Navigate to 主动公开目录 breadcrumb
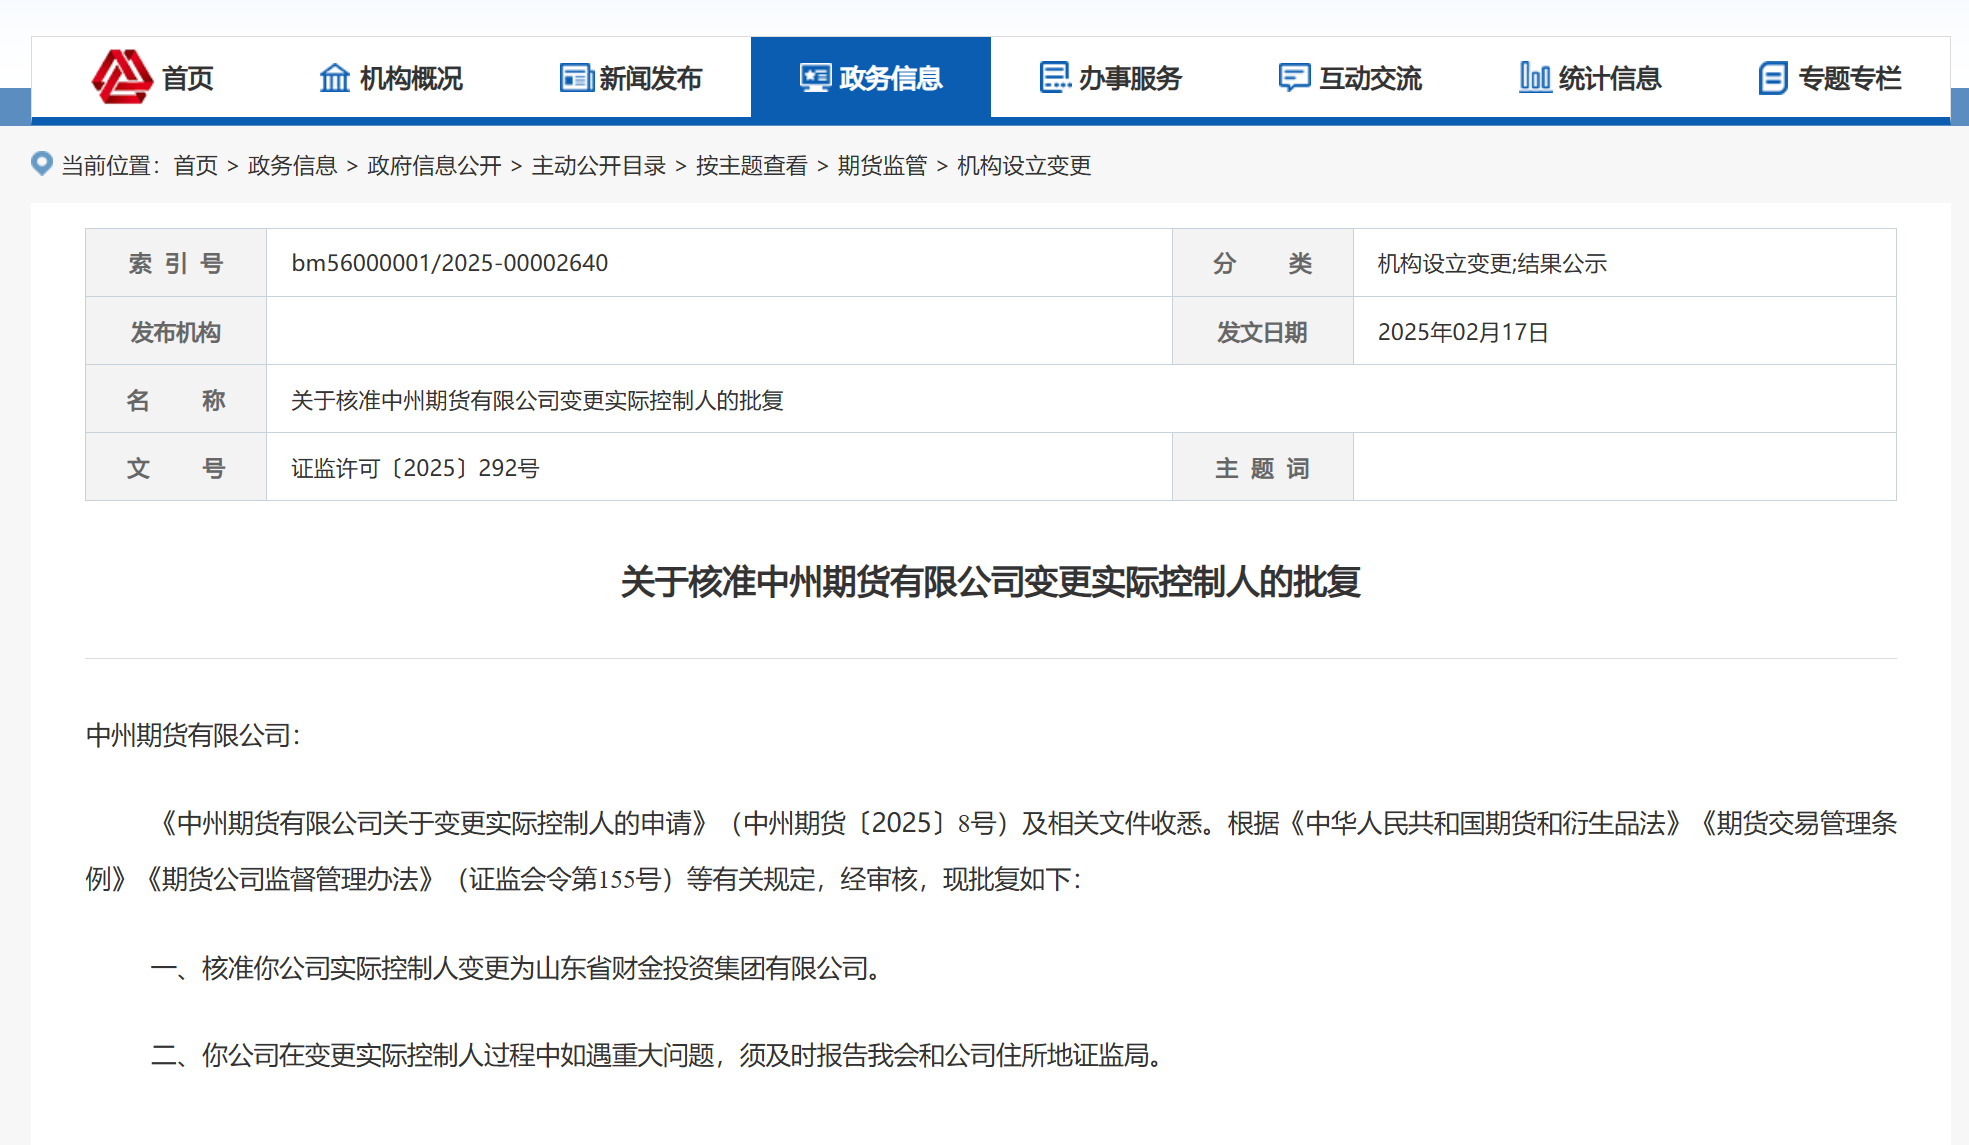The image size is (1969, 1145). click(598, 165)
